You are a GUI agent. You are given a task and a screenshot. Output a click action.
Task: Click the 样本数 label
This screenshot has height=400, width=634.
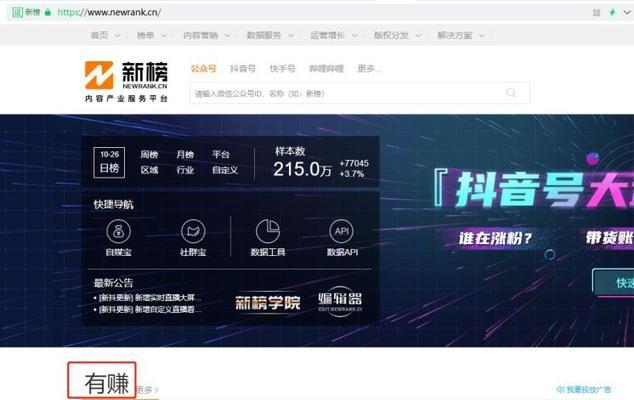[x=290, y=151]
